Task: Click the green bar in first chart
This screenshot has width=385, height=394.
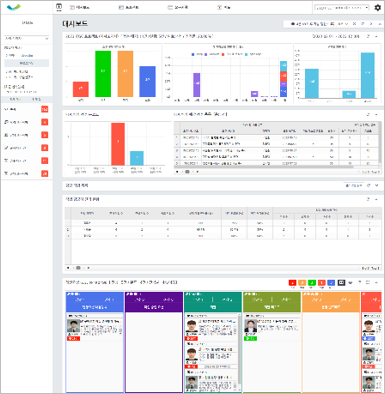Action: tap(103, 74)
